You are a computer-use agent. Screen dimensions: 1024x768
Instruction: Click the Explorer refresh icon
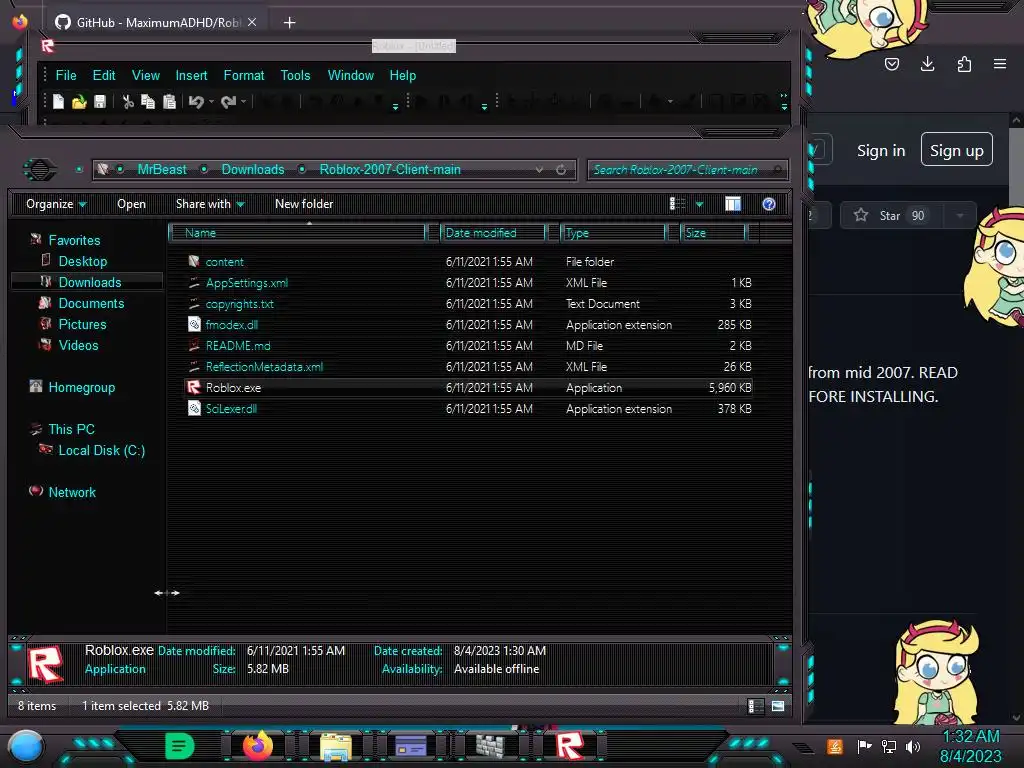tap(561, 170)
